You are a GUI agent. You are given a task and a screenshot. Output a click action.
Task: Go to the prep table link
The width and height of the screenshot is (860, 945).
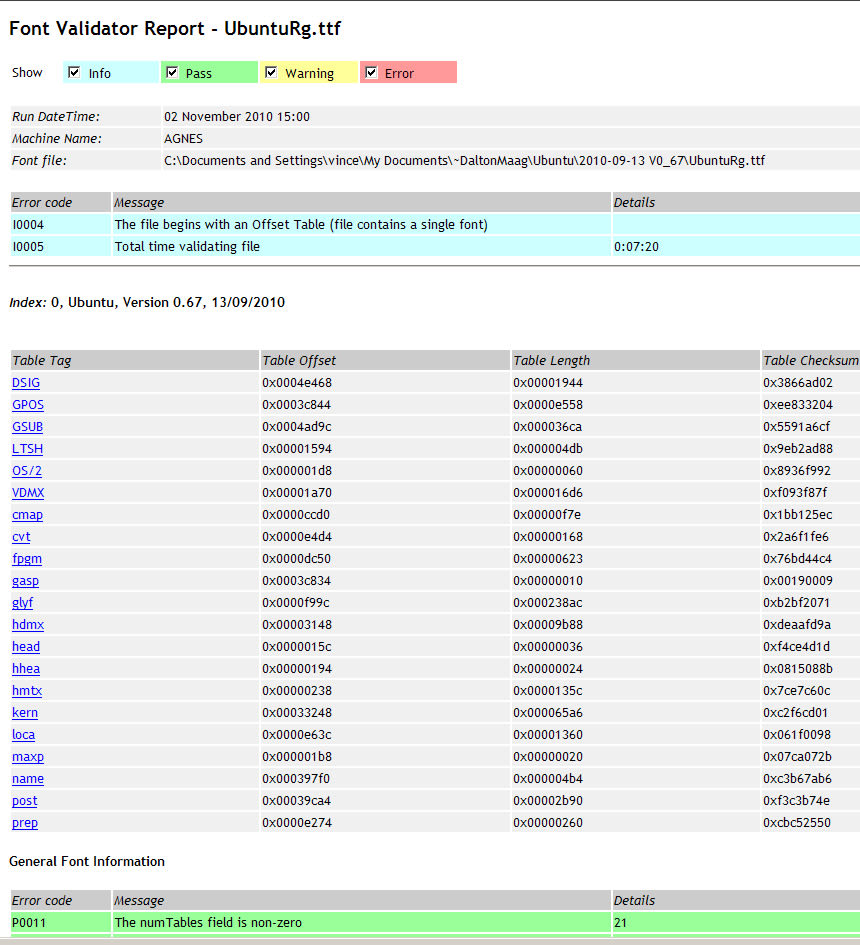[25, 823]
